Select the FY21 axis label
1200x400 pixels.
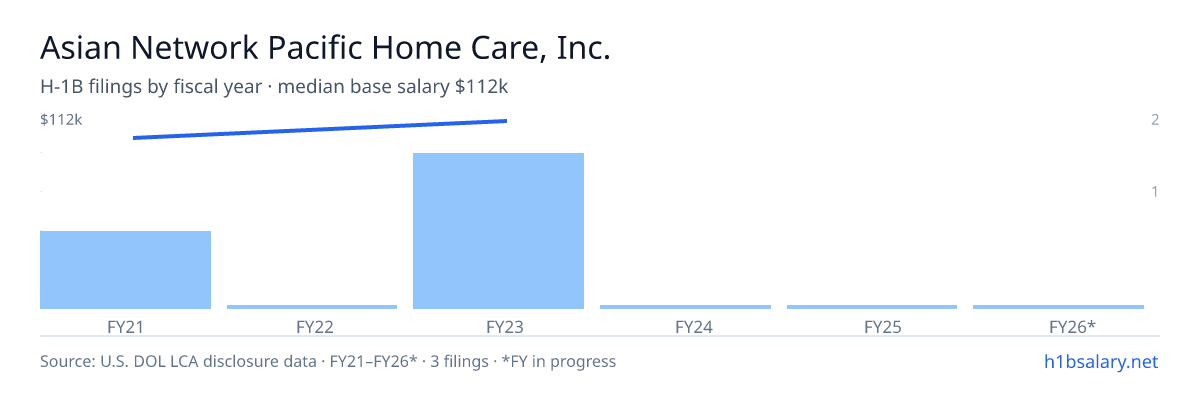pos(125,326)
